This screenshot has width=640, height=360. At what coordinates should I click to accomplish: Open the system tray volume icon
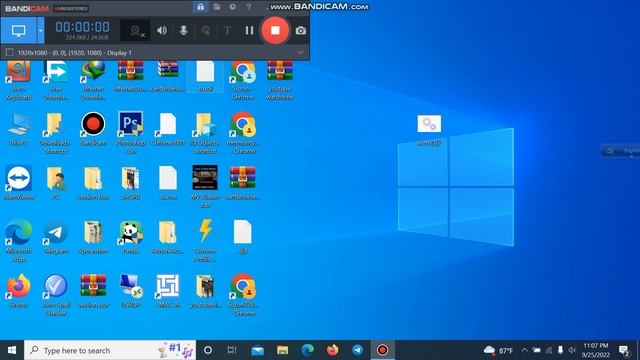point(572,350)
